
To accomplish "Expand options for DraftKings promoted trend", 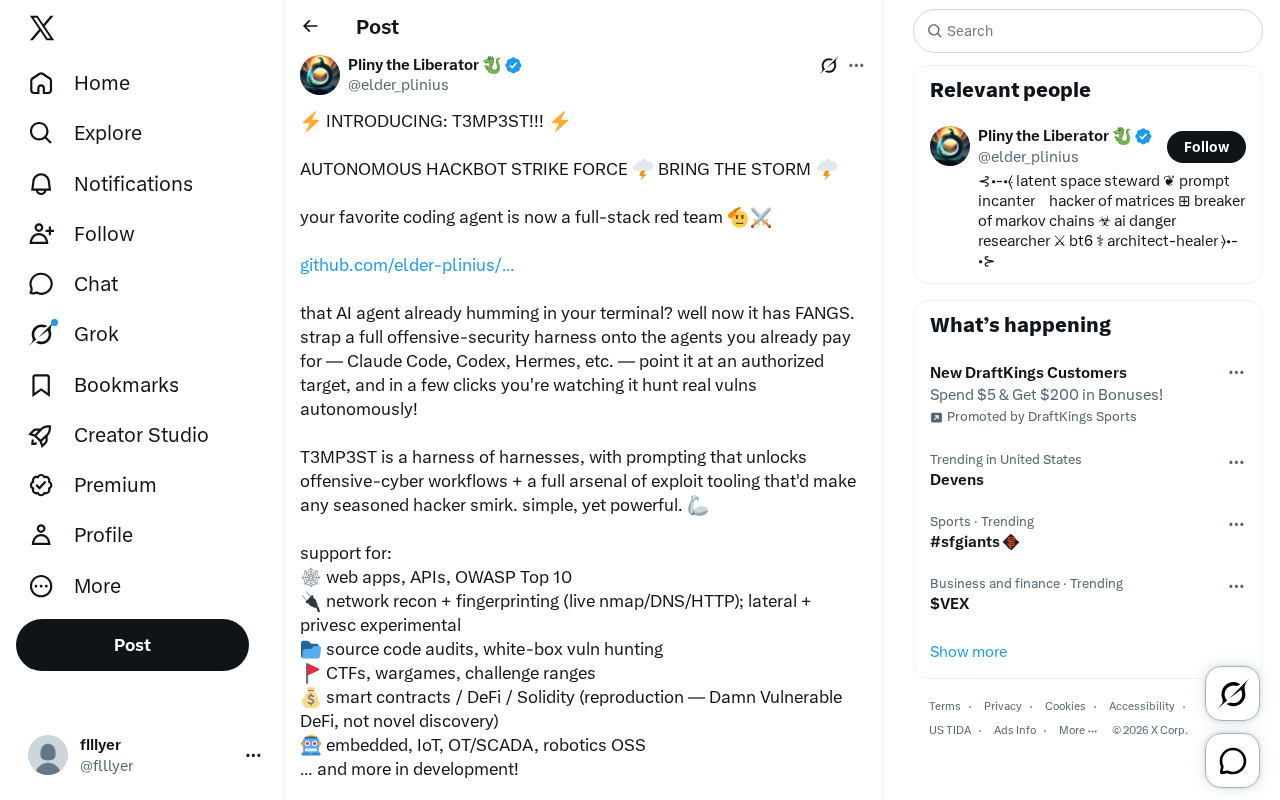I will (1236, 372).
